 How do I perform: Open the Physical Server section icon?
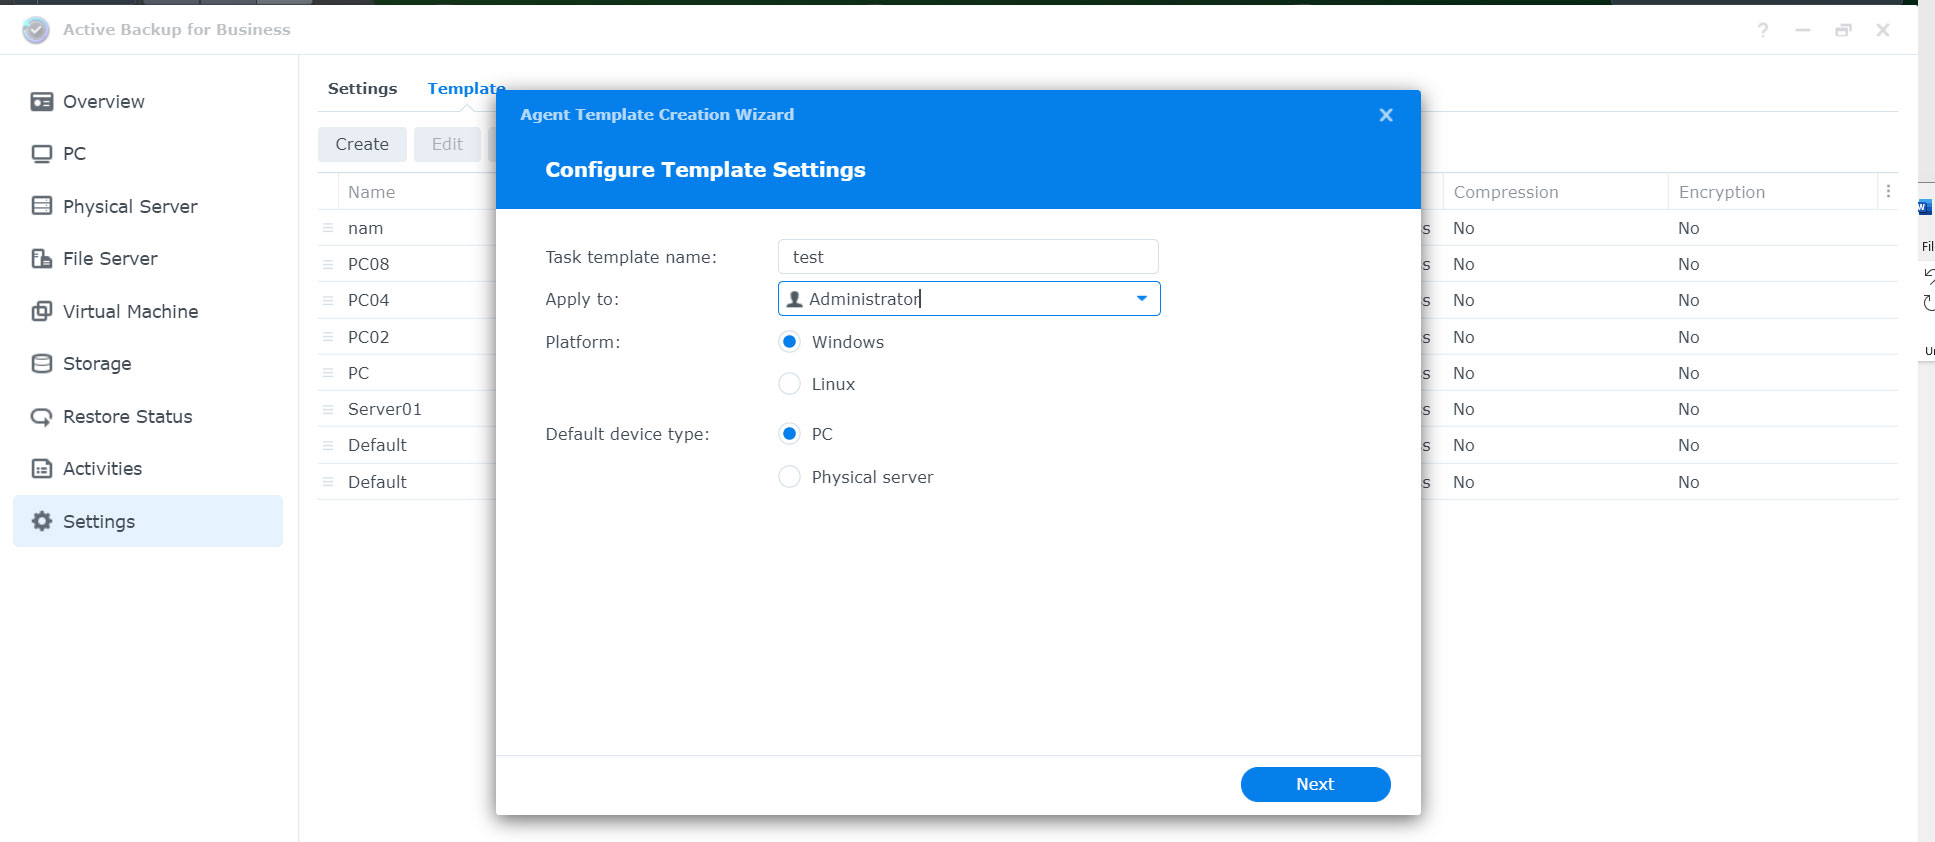click(x=41, y=206)
